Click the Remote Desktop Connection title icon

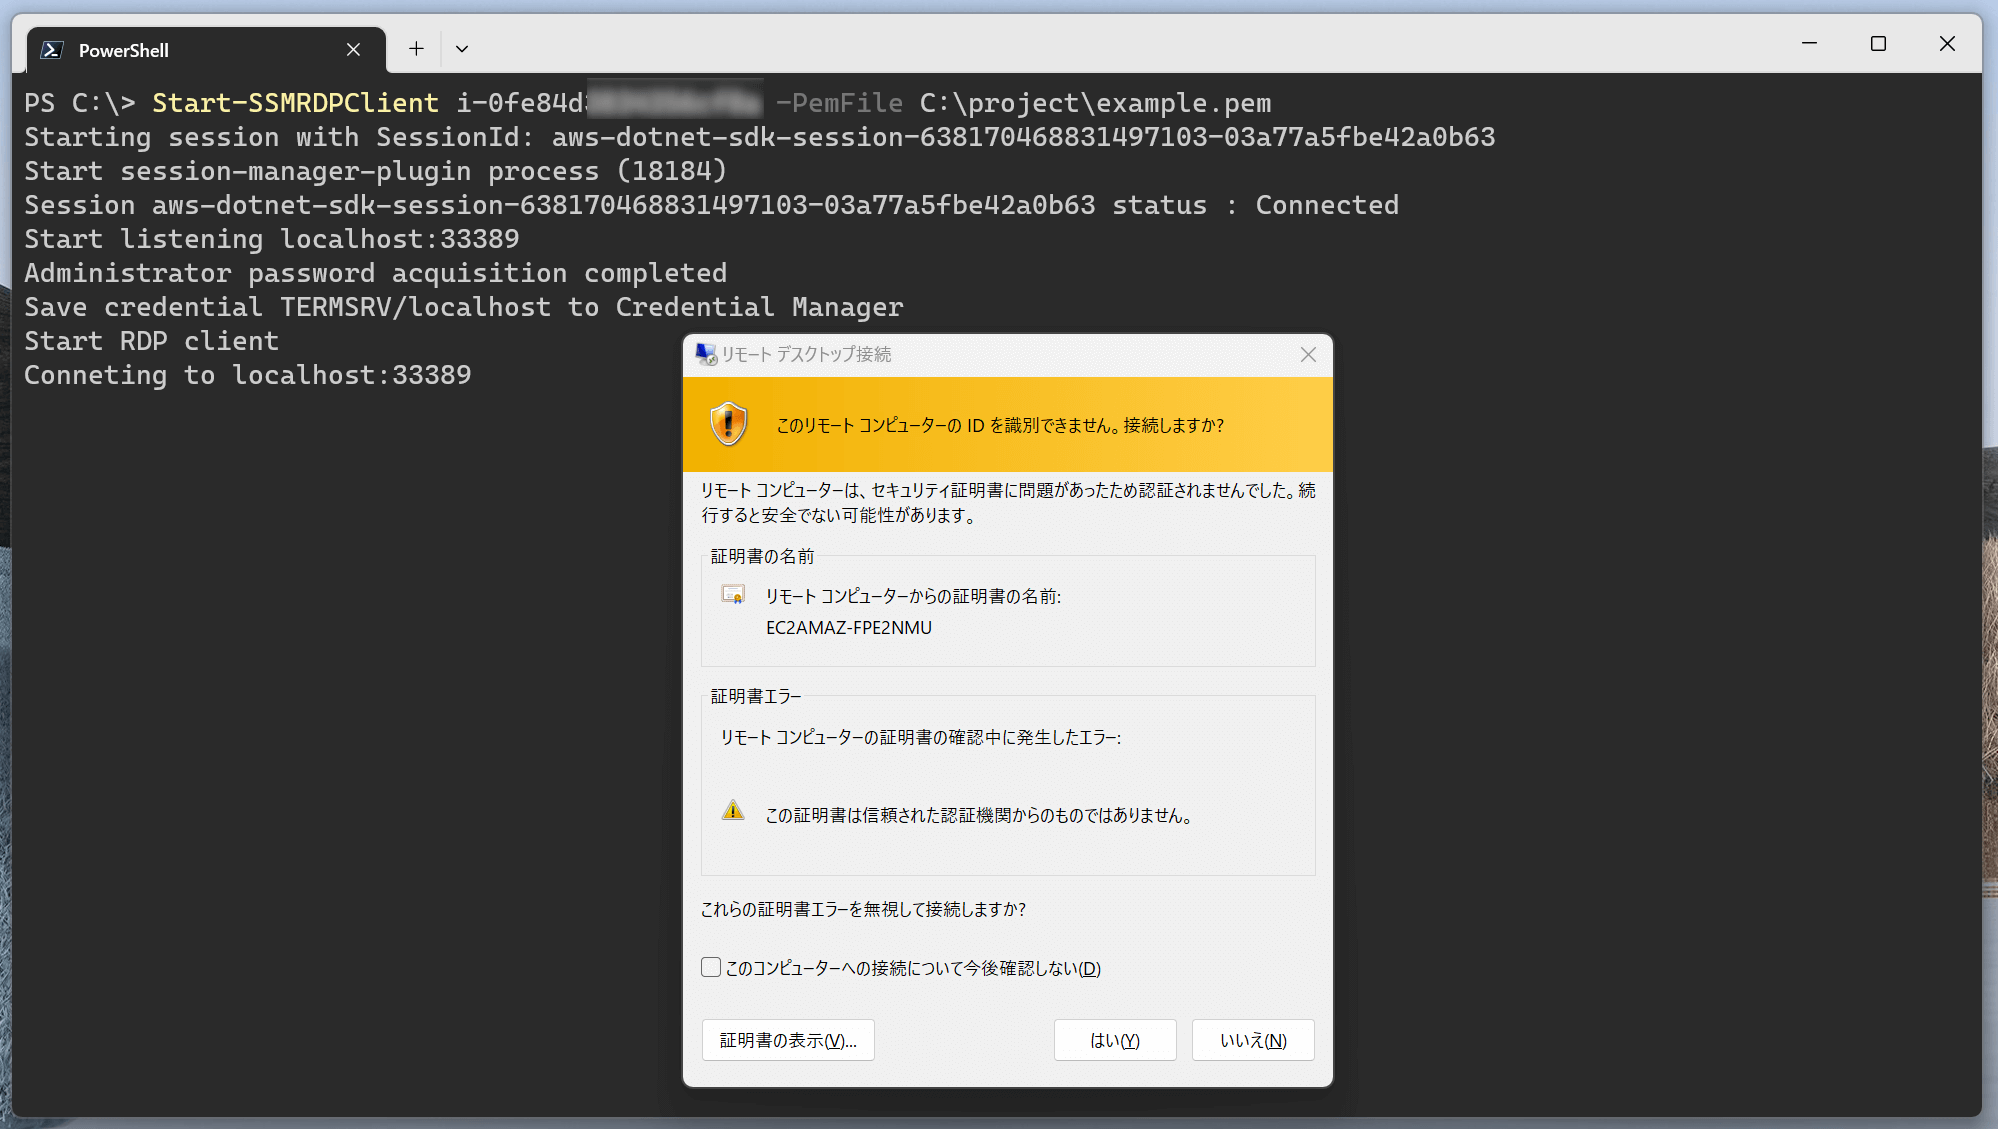pos(706,355)
